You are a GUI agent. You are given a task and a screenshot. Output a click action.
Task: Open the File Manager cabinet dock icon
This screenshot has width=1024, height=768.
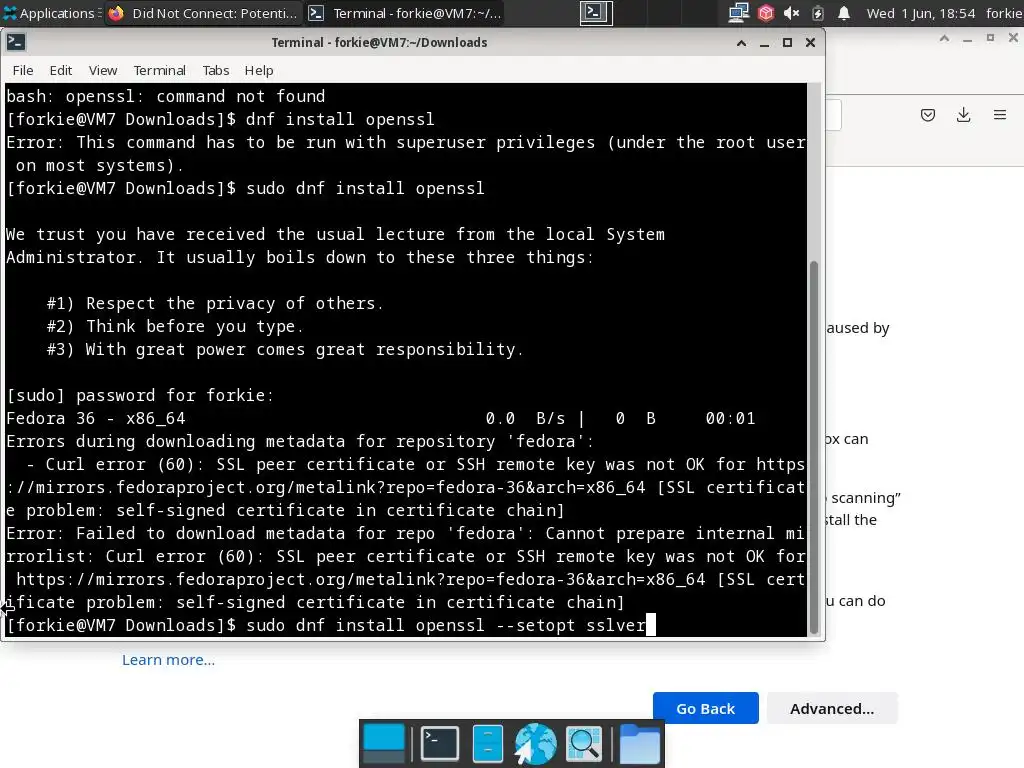pyautogui.click(x=487, y=743)
